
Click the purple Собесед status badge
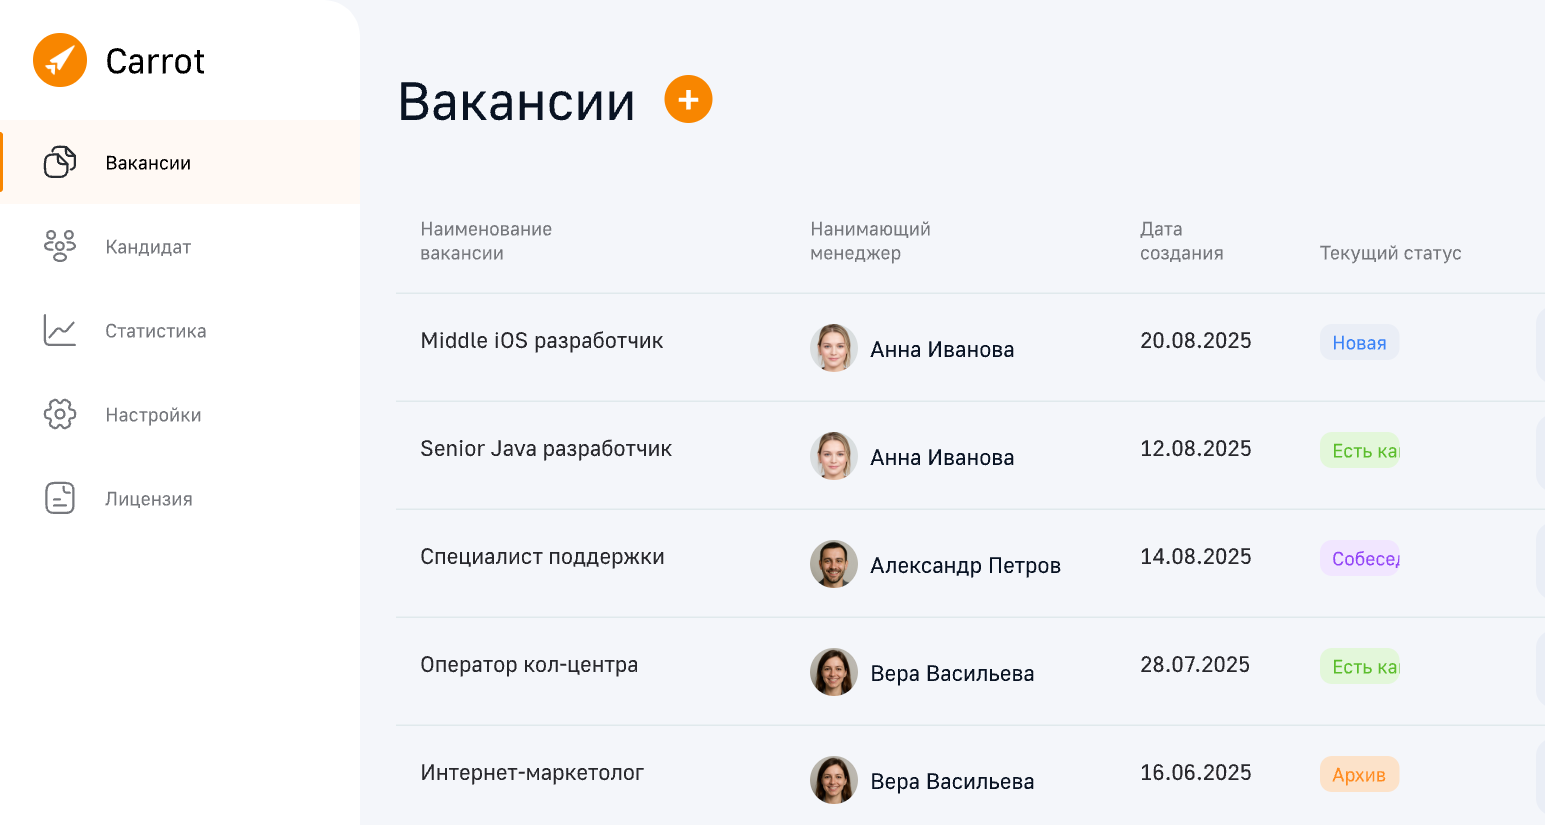pos(1359,558)
